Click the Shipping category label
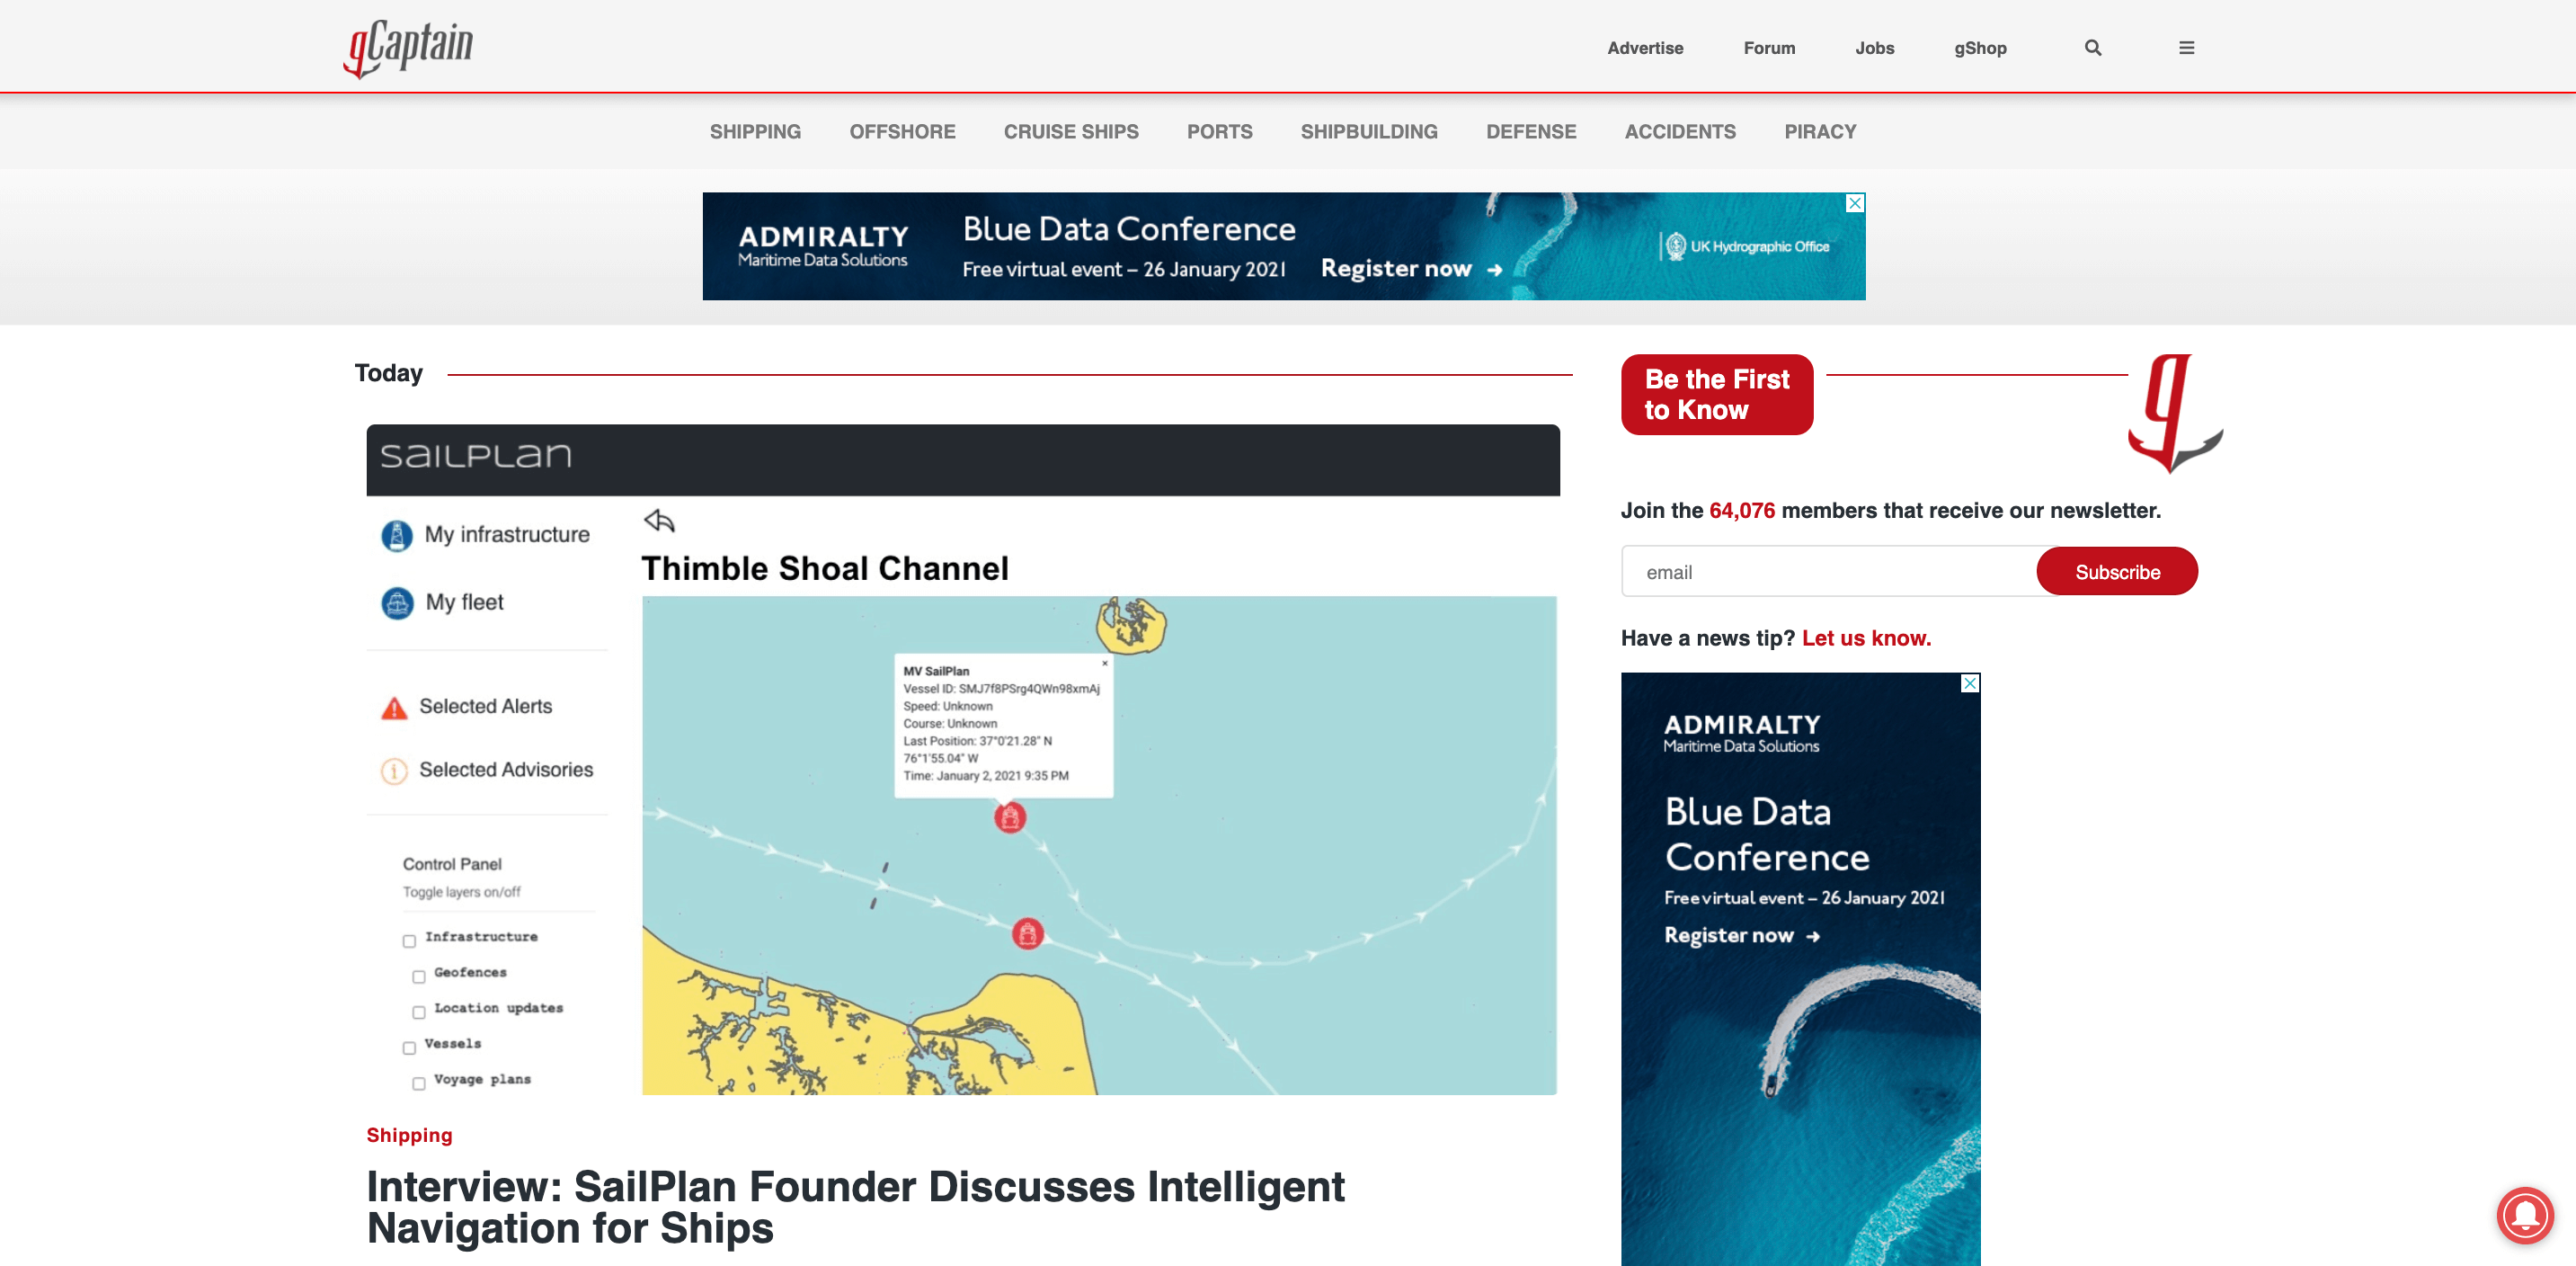This screenshot has width=2576, height=1266. (x=409, y=1135)
